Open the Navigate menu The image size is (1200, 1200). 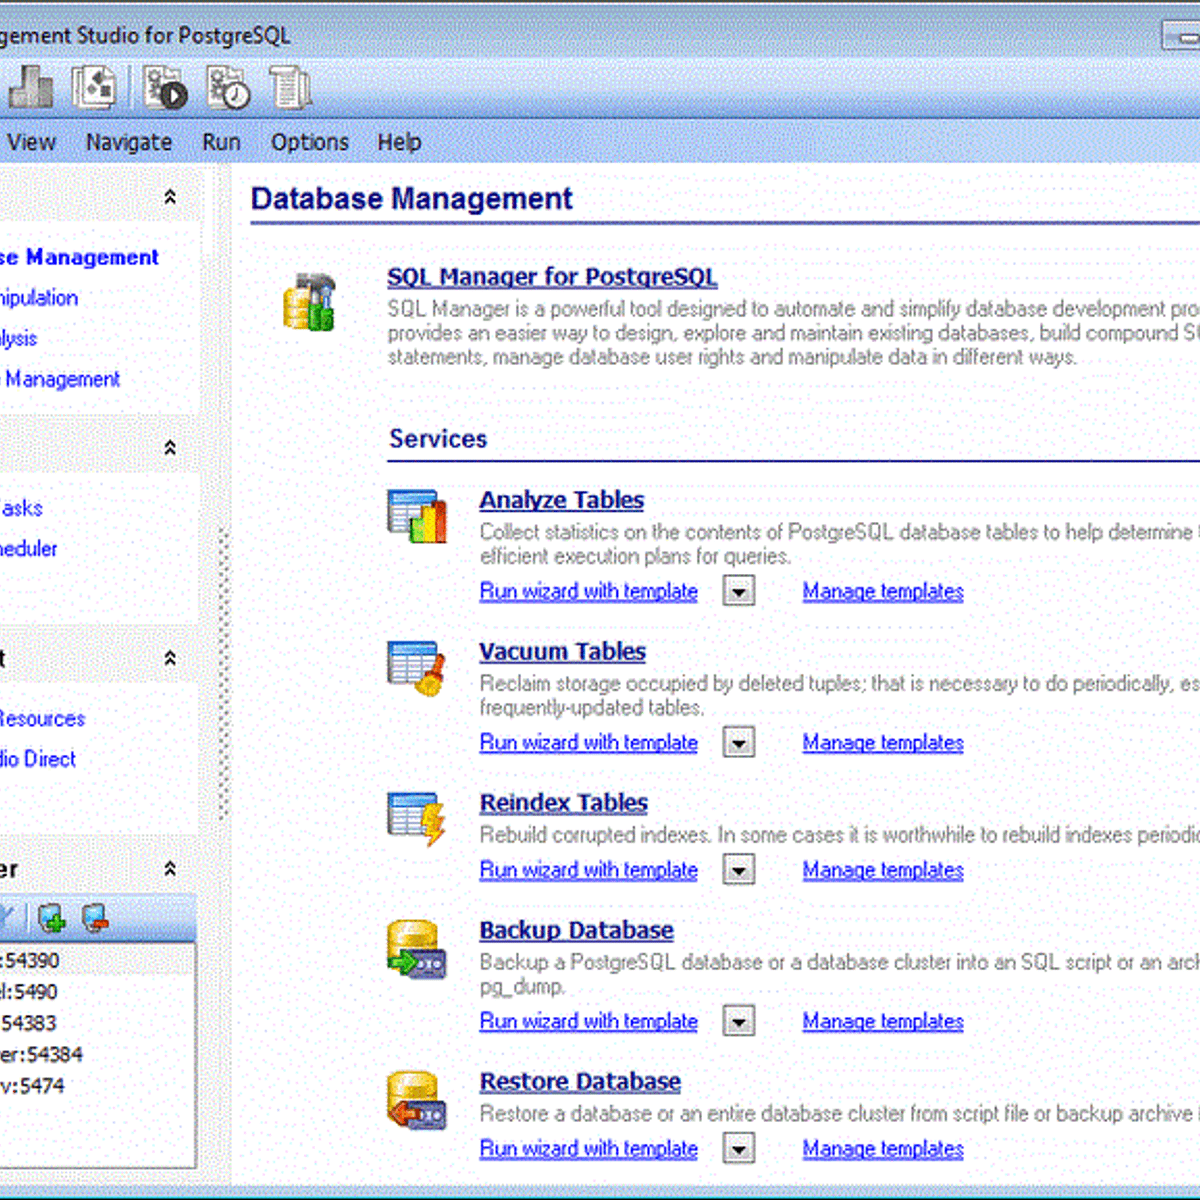click(129, 142)
